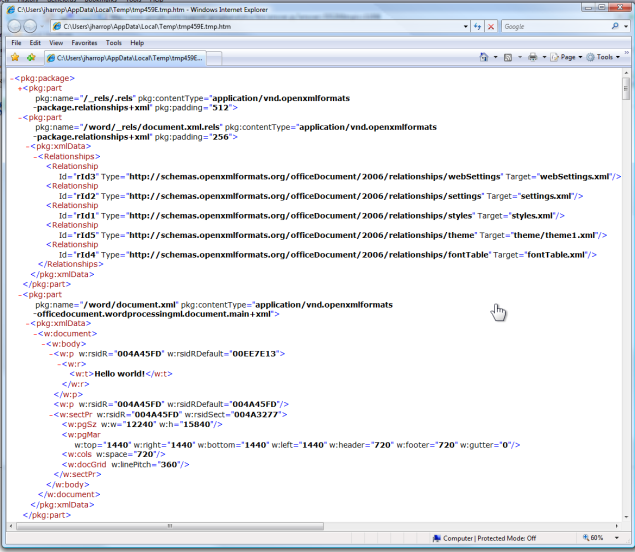The image size is (635, 552).
Task: Open the zoom level dropdown arrow
Action: (x=619, y=538)
